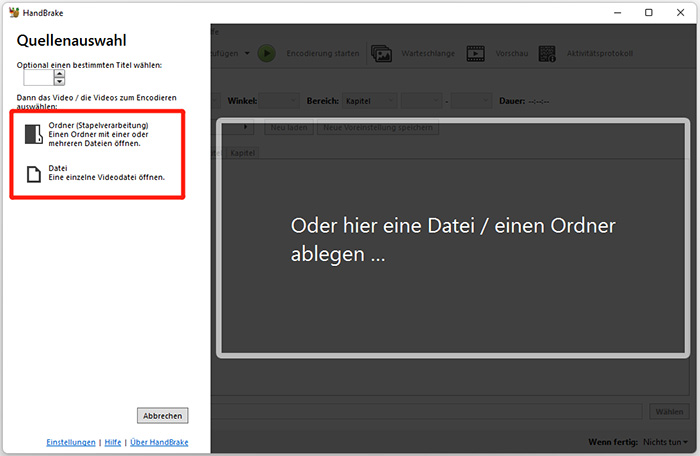Switch to the Kapitel tab

[x=242, y=153]
